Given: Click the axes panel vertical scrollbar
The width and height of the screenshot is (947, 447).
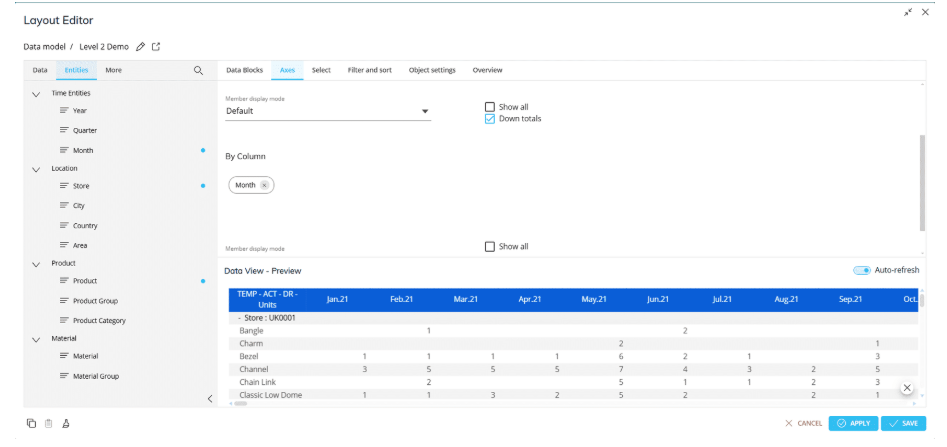Looking at the screenshot, I should coord(922,182).
